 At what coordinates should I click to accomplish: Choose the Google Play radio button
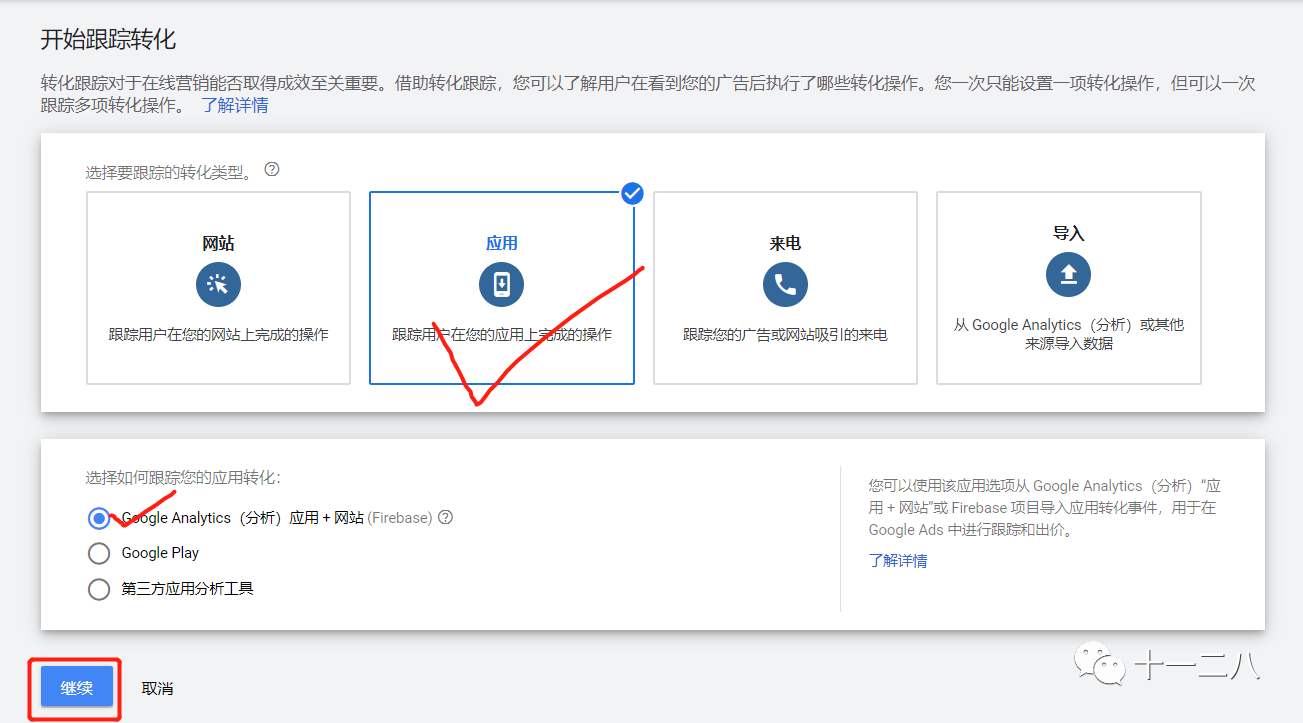point(98,553)
